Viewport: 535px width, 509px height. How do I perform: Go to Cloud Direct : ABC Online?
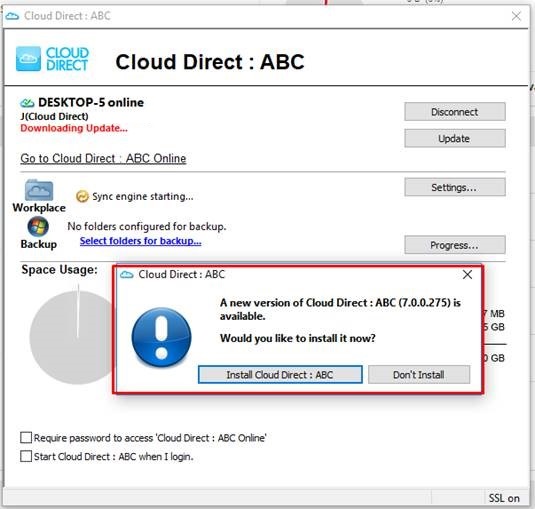103,159
